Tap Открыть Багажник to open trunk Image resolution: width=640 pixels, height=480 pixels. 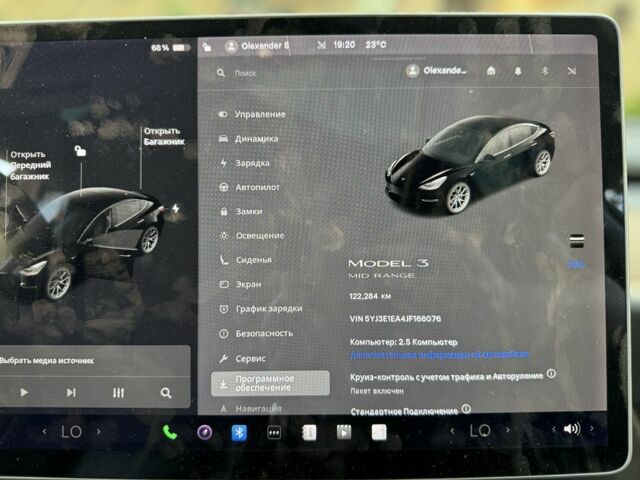[164, 136]
